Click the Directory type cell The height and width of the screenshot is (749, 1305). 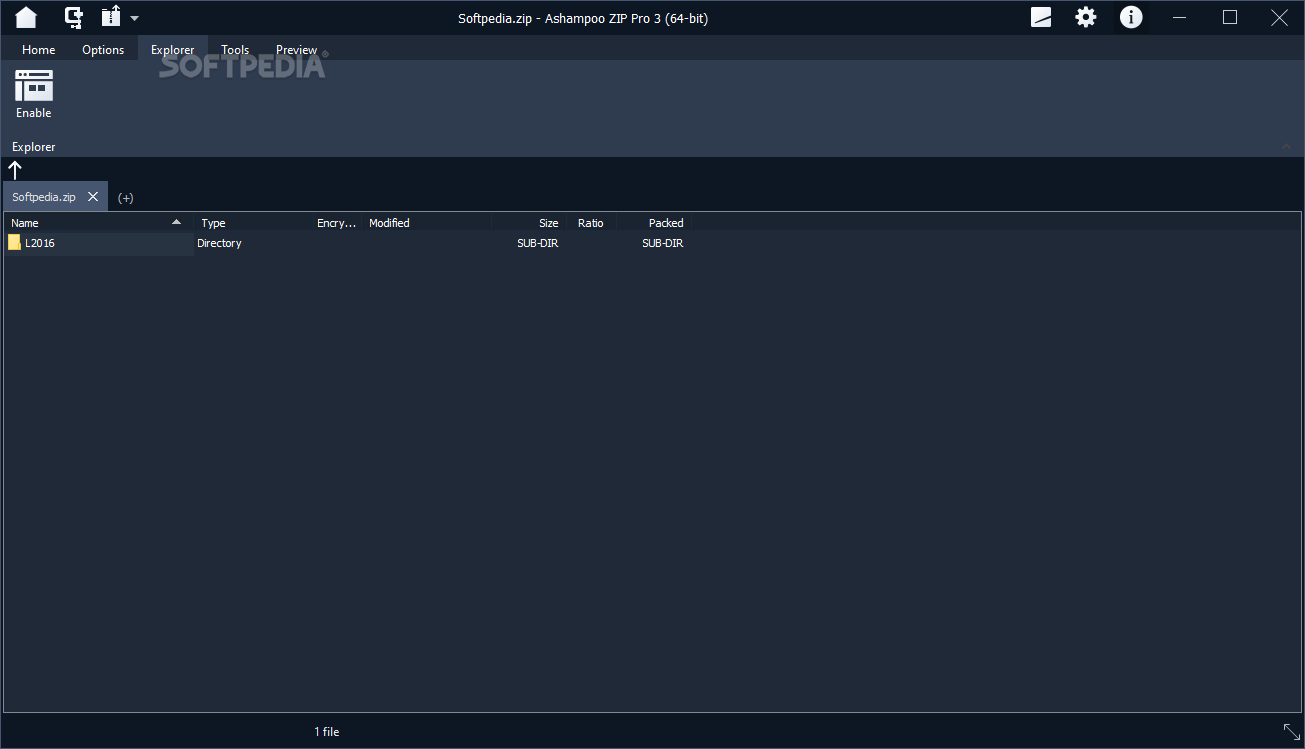(x=219, y=243)
